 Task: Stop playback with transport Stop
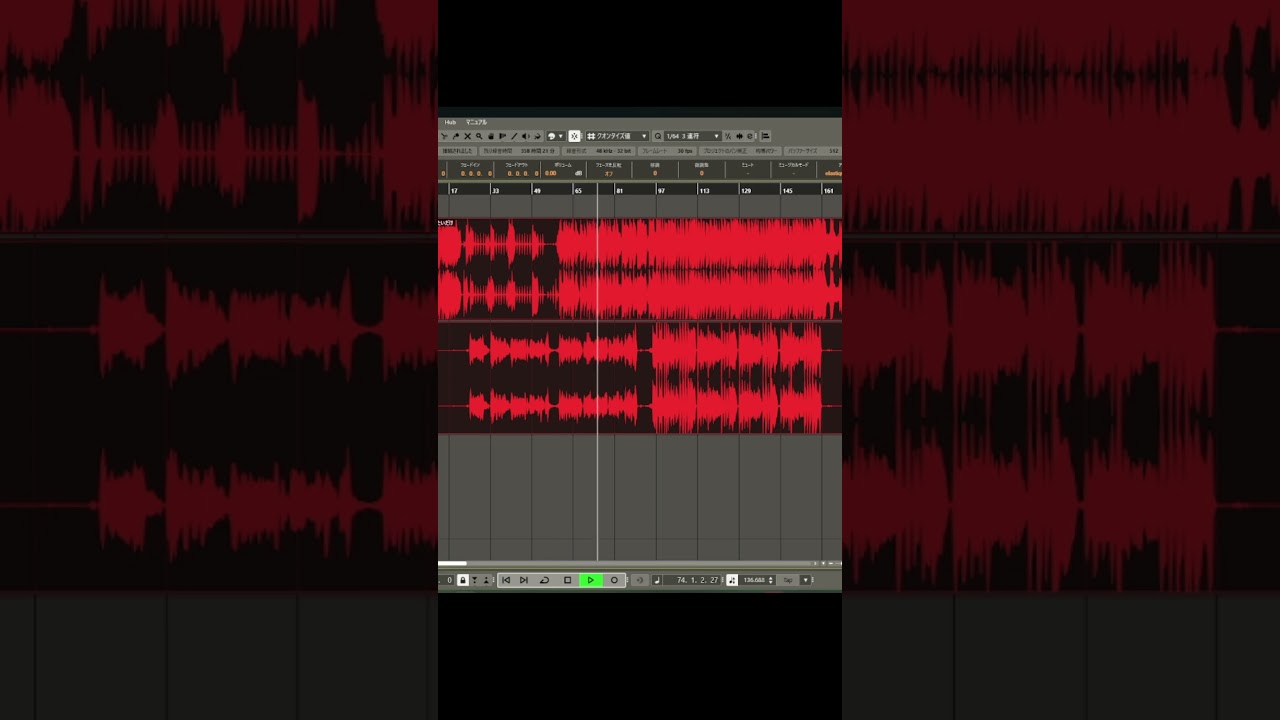568,580
